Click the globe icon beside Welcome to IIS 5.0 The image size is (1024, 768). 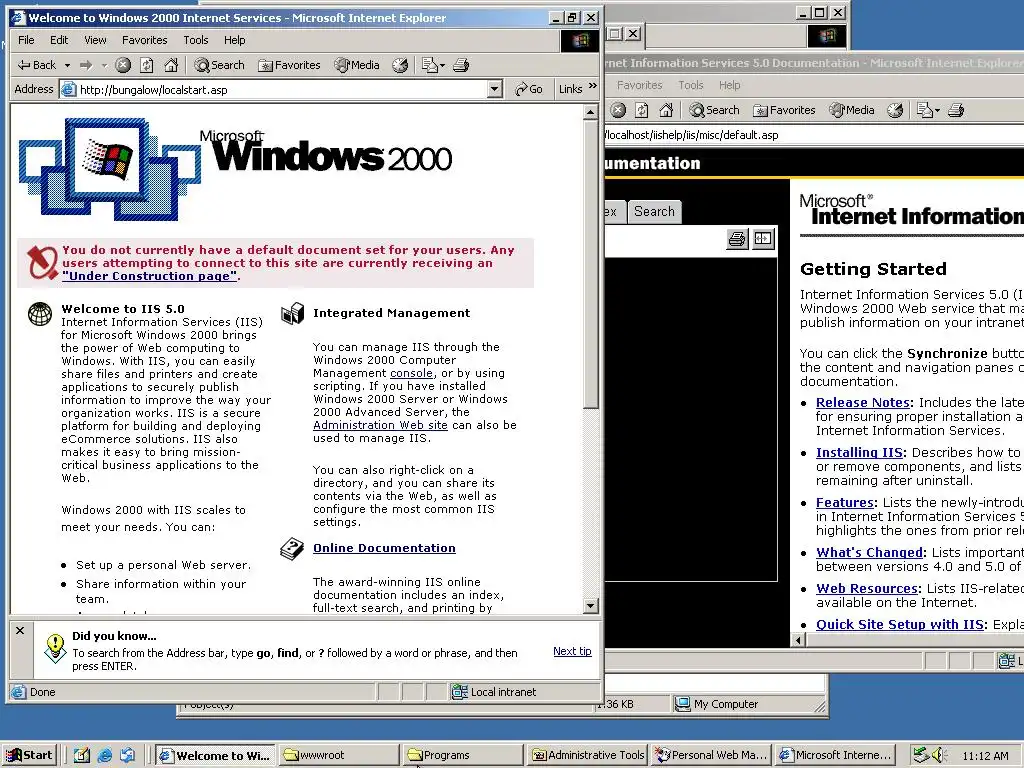(40, 314)
